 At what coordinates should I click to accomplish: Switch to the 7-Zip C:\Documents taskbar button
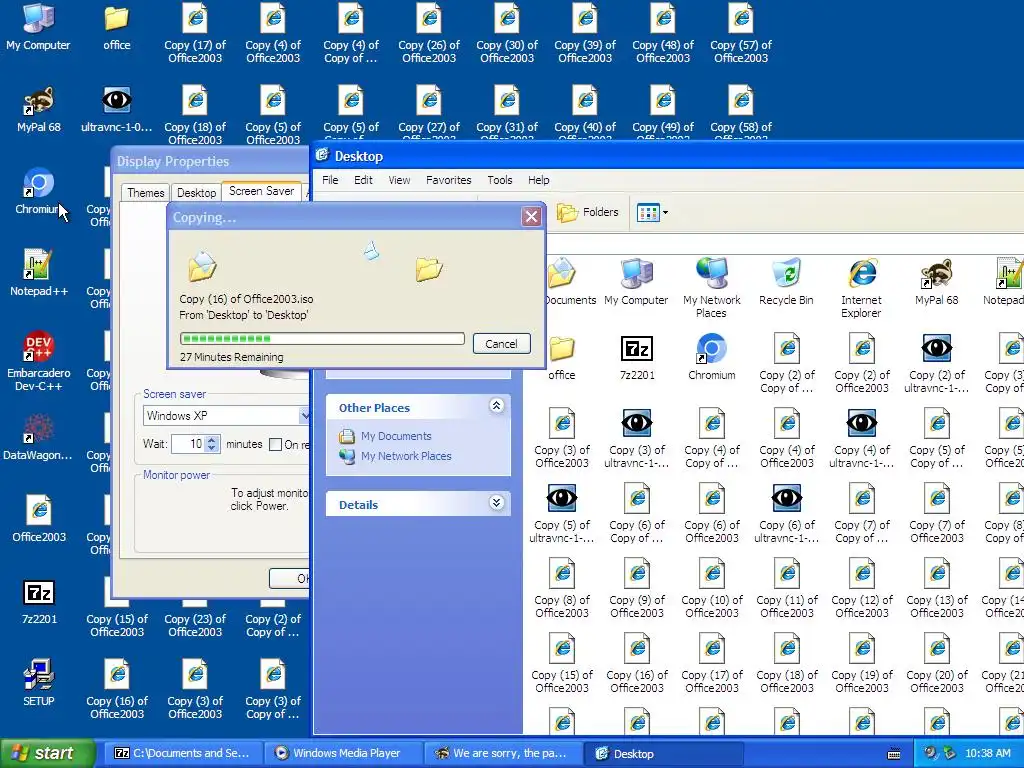[183, 753]
